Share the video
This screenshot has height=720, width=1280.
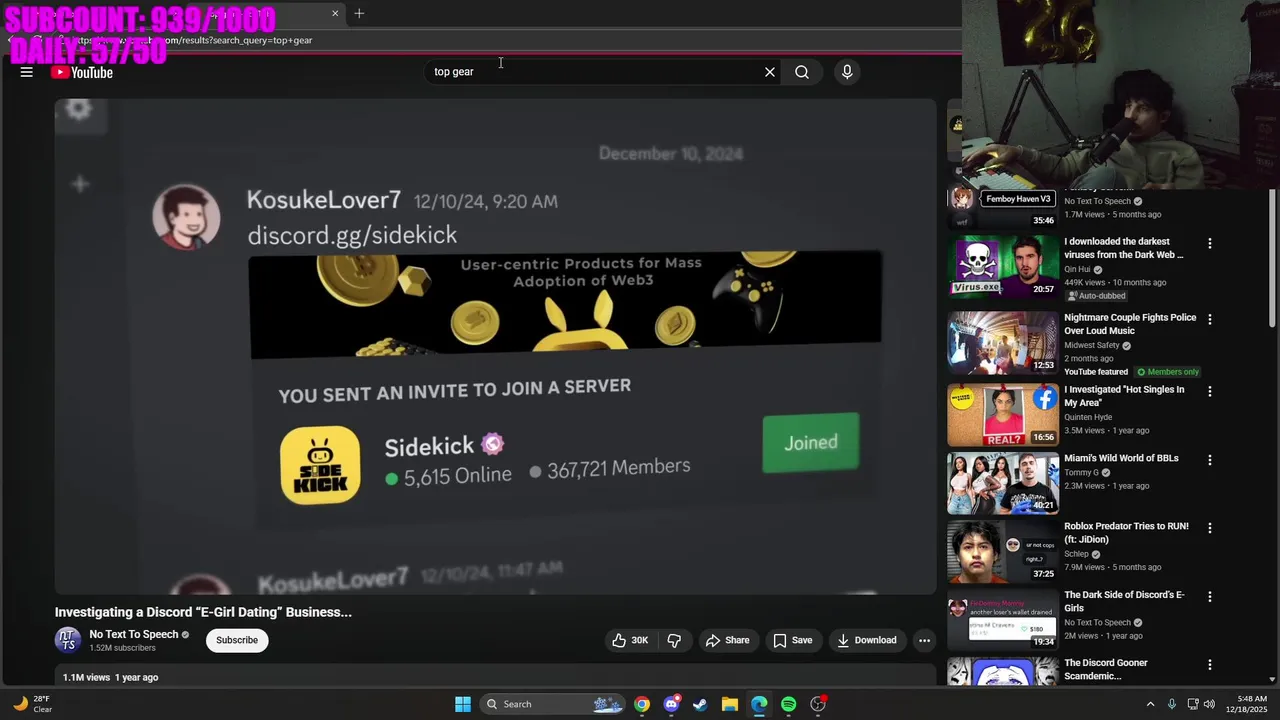click(727, 640)
